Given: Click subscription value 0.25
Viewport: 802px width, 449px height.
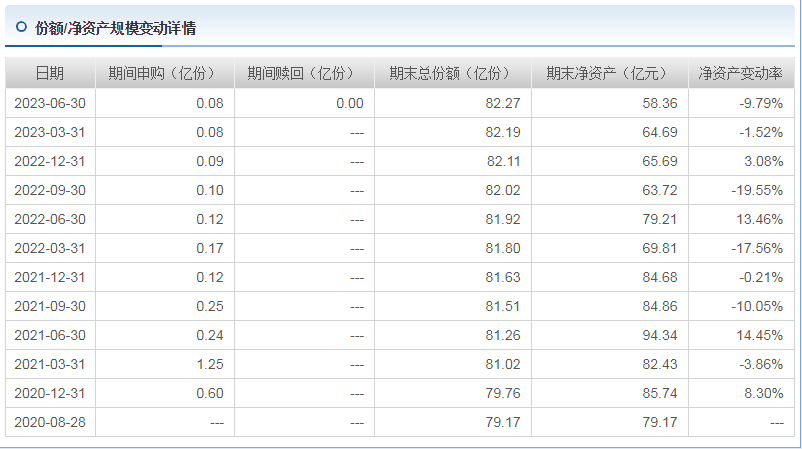Looking at the screenshot, I should [210, 306].
